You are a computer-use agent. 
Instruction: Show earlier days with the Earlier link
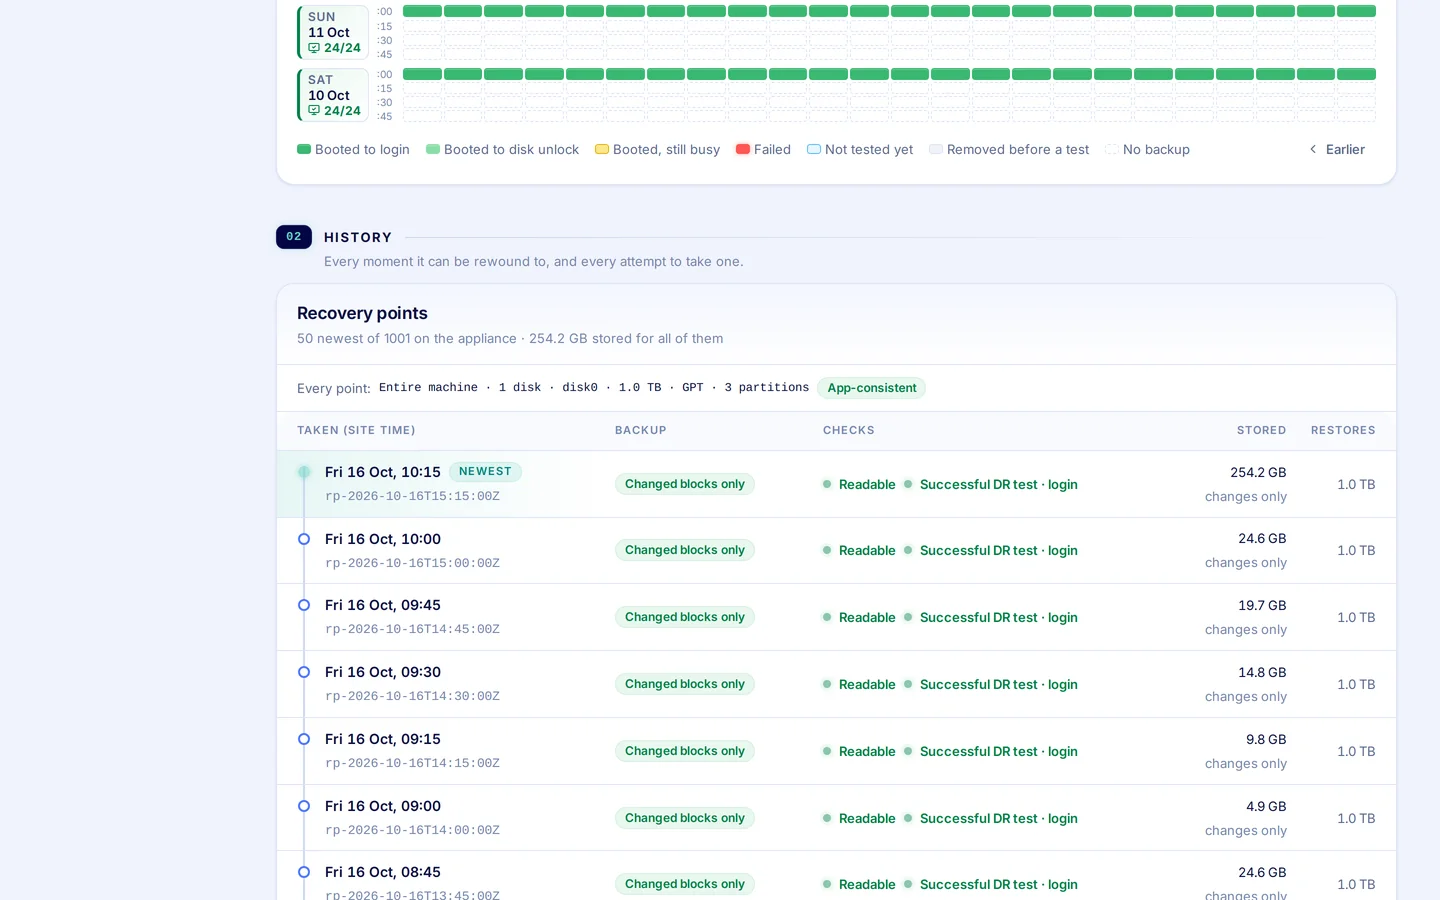[1337, 149]
